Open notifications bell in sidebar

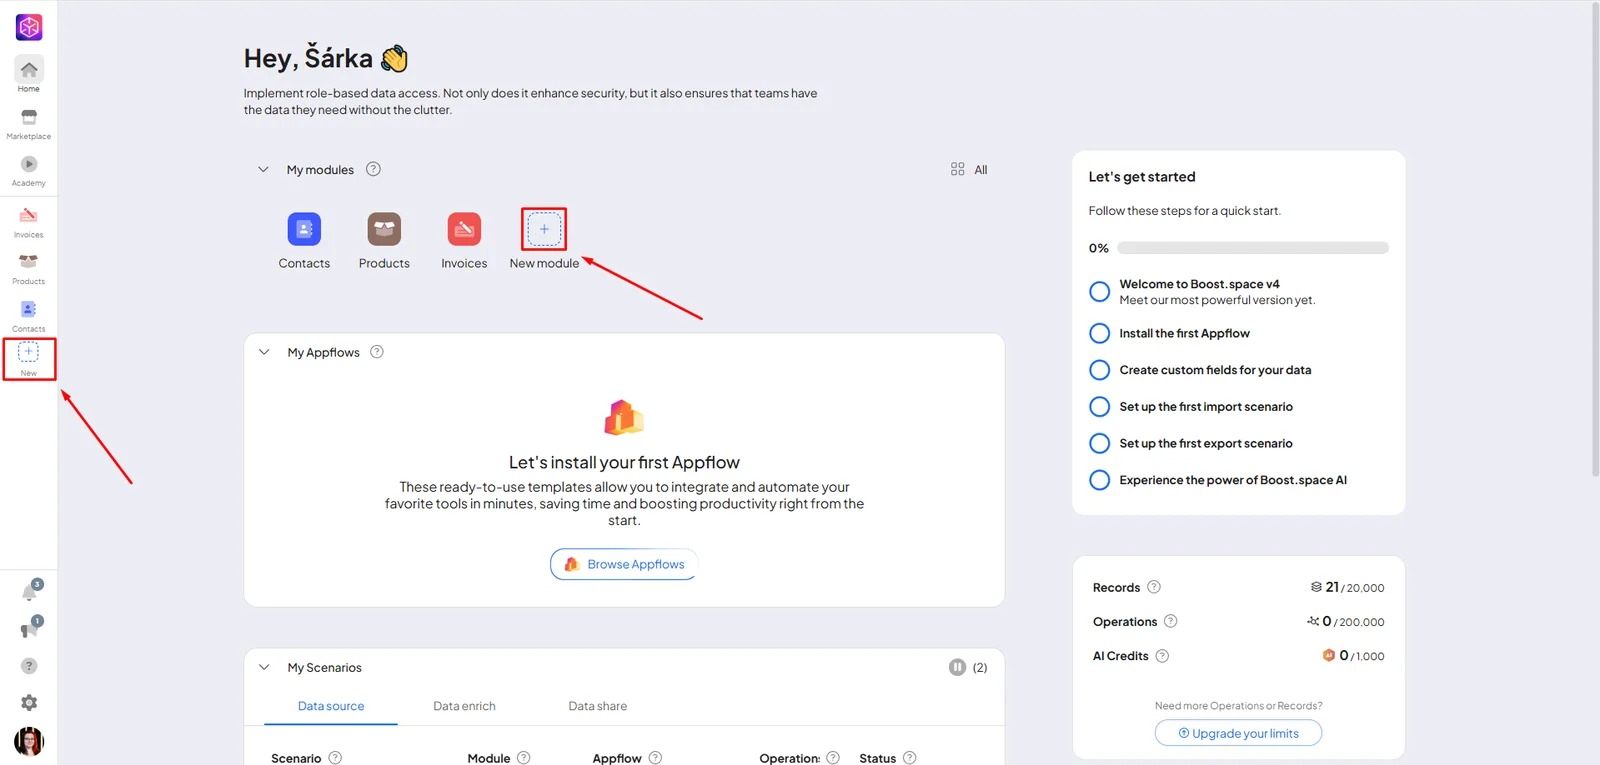coord(30,591)
